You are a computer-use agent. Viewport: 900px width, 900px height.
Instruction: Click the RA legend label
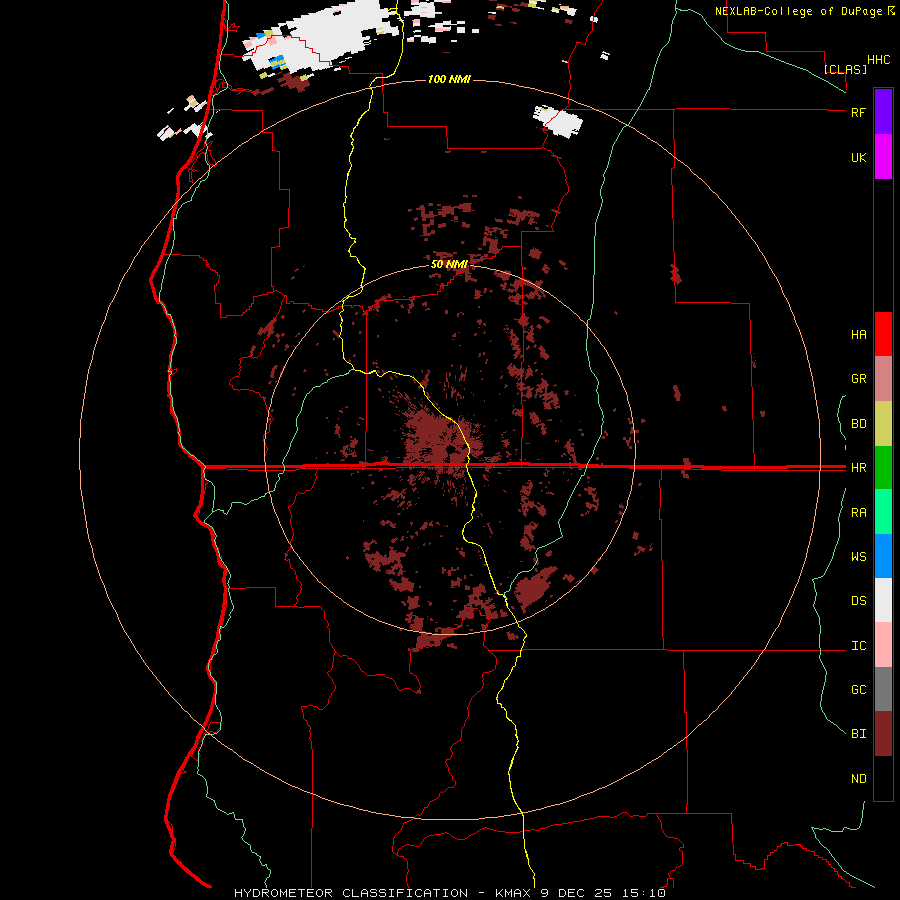coord(858,513)
